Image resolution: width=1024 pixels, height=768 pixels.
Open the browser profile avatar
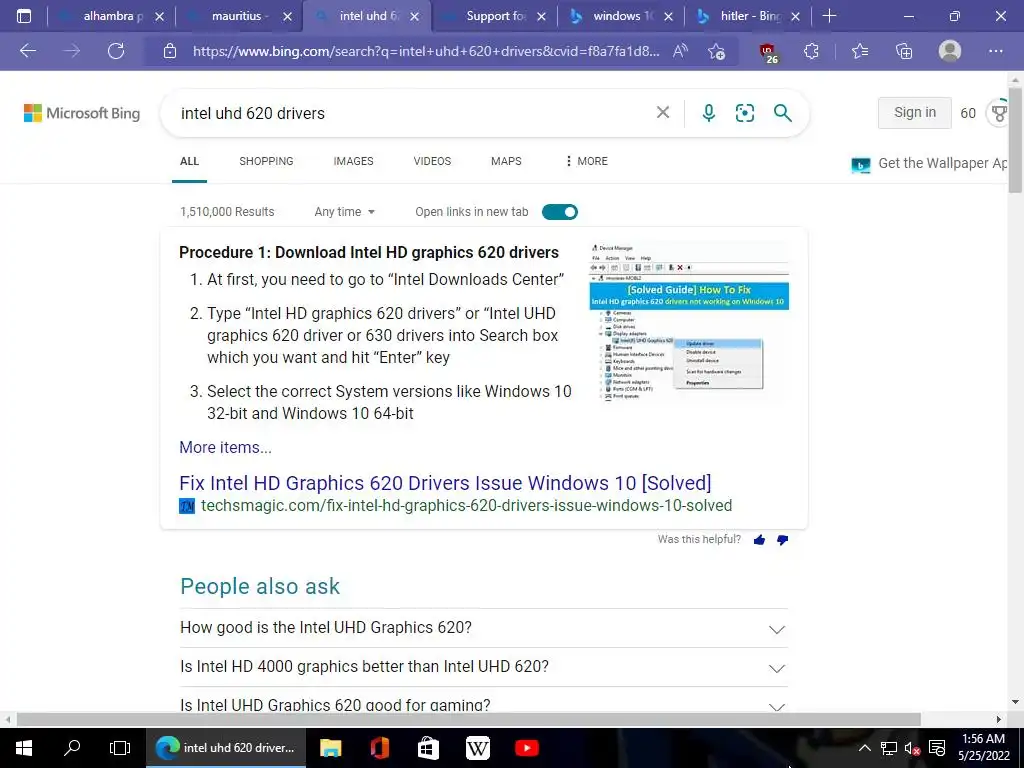950,51
